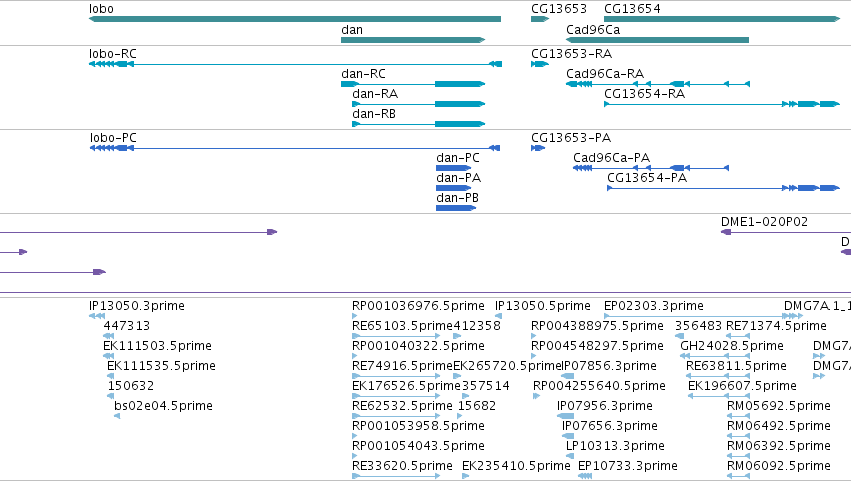The width and height of the screenshot is (851, 481).
Task: Click the IP07656.3prime EST label
Action: [609, 427]
